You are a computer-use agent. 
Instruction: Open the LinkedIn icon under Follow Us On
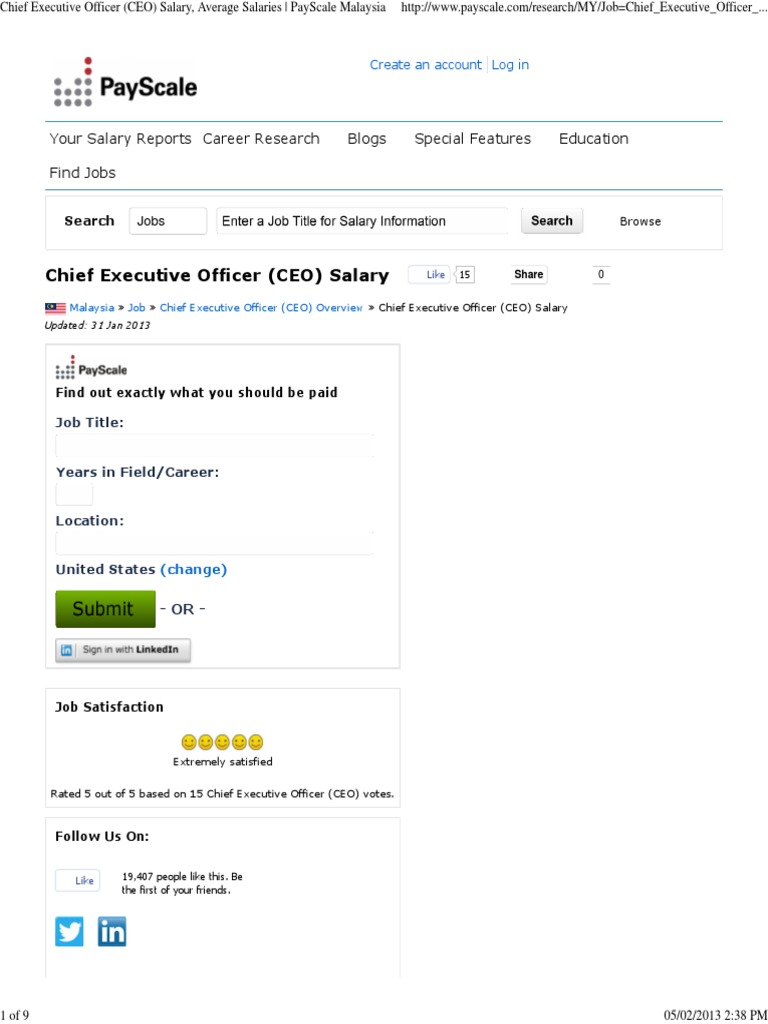click(112, 932)
